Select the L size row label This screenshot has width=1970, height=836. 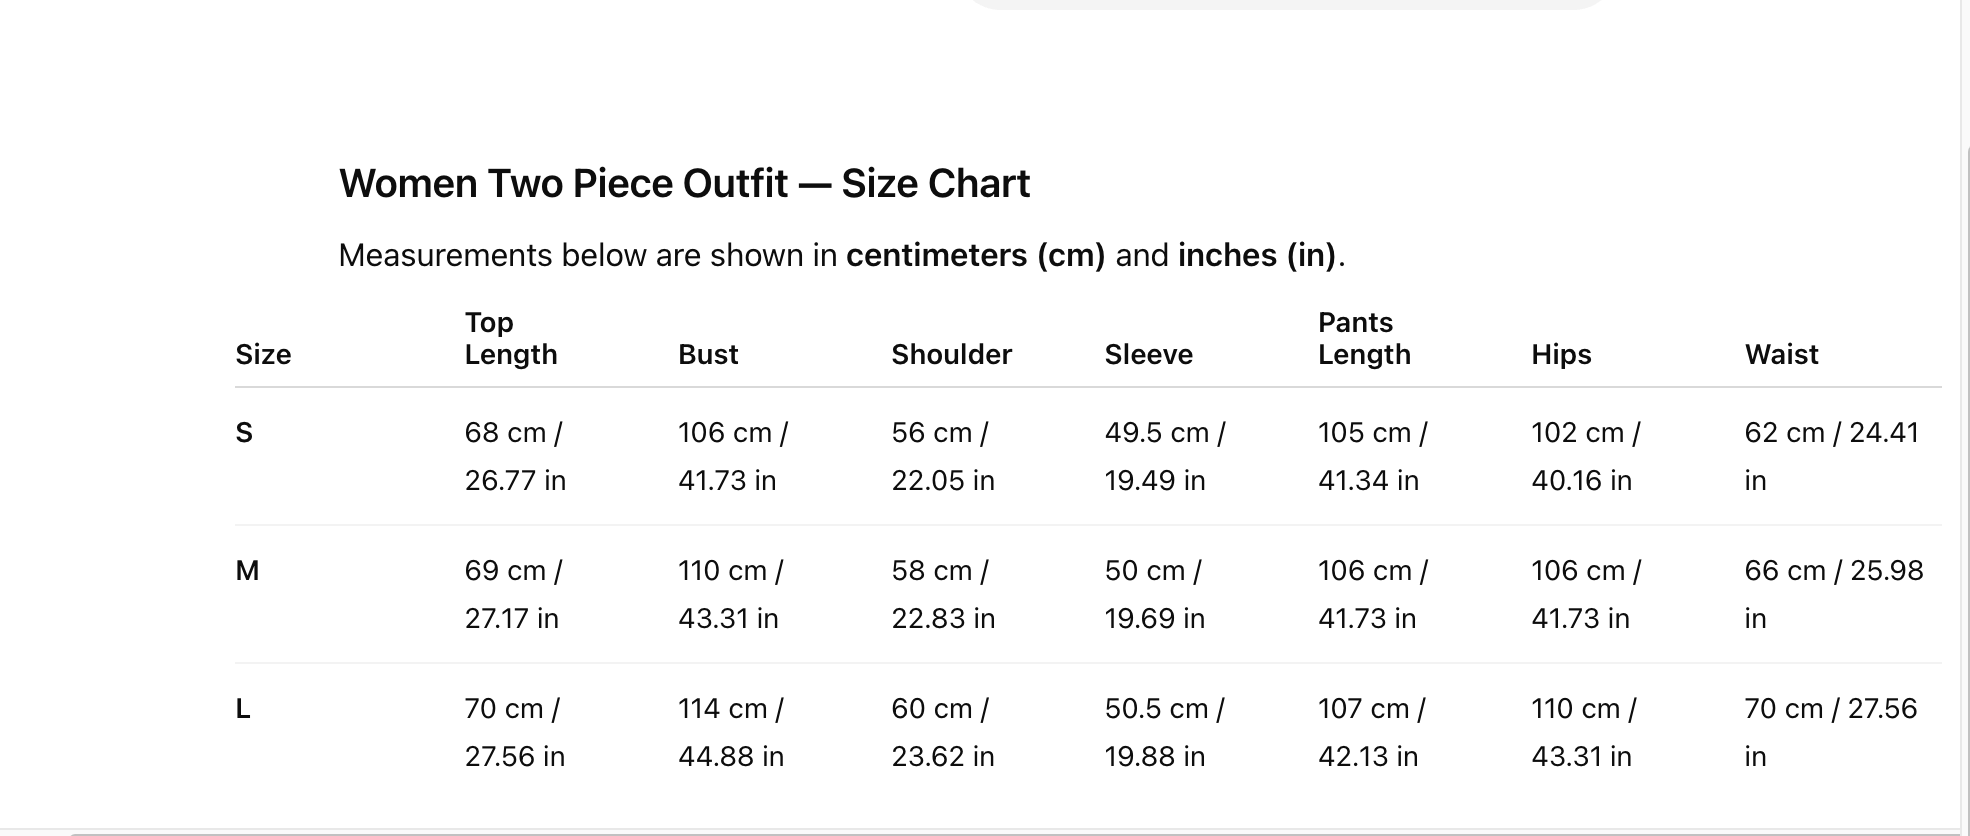pos(242,709)
